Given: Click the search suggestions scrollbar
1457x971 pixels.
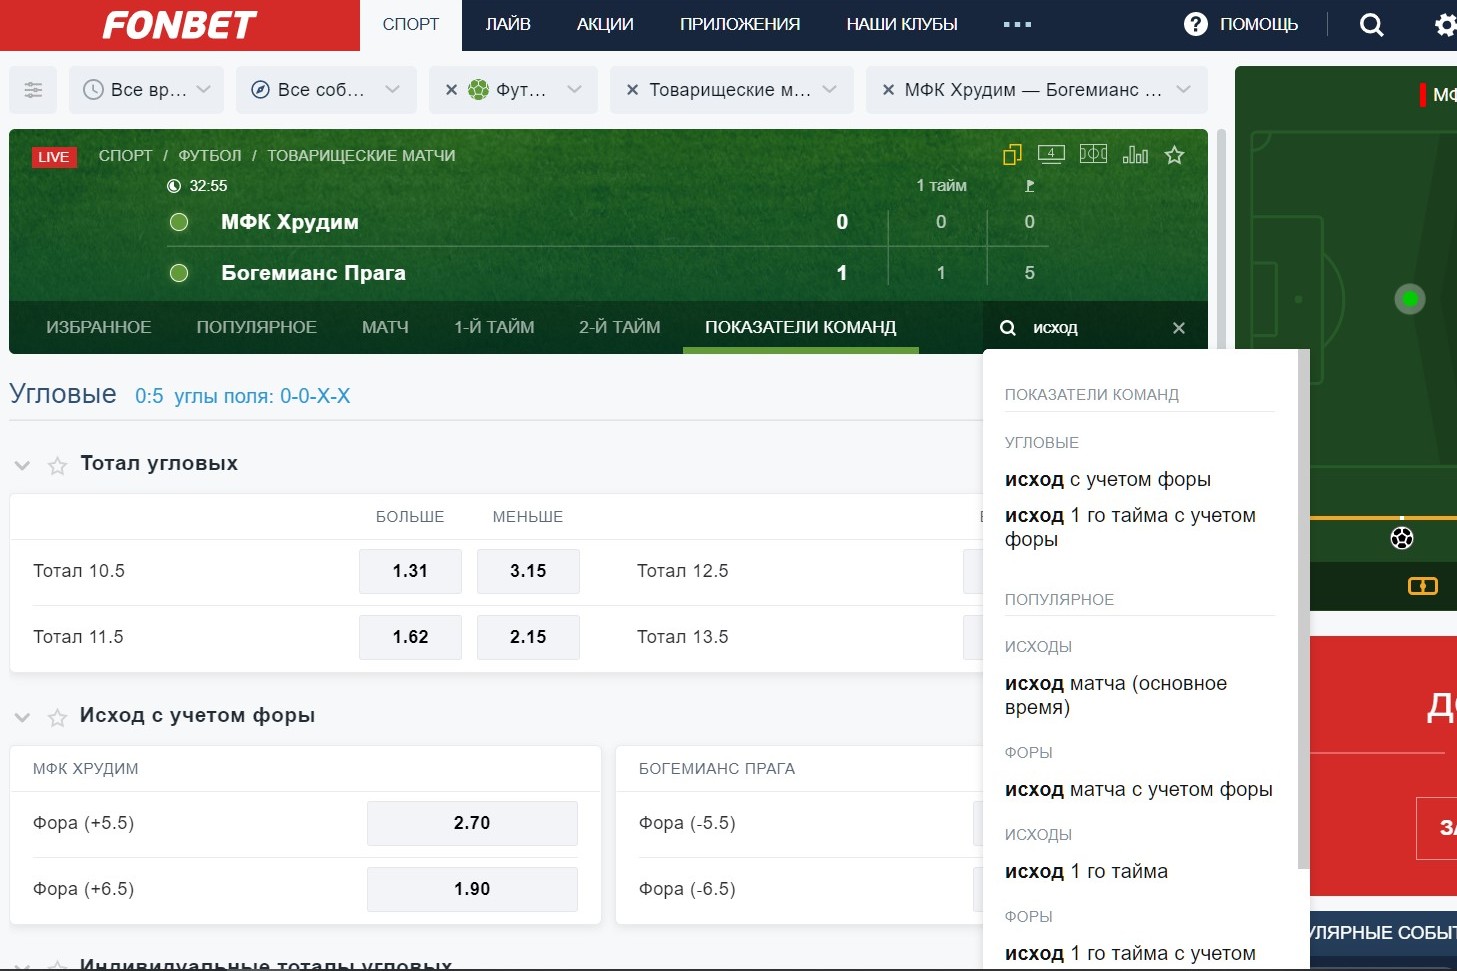Looking at the screenshot, I should (1303, 609).
